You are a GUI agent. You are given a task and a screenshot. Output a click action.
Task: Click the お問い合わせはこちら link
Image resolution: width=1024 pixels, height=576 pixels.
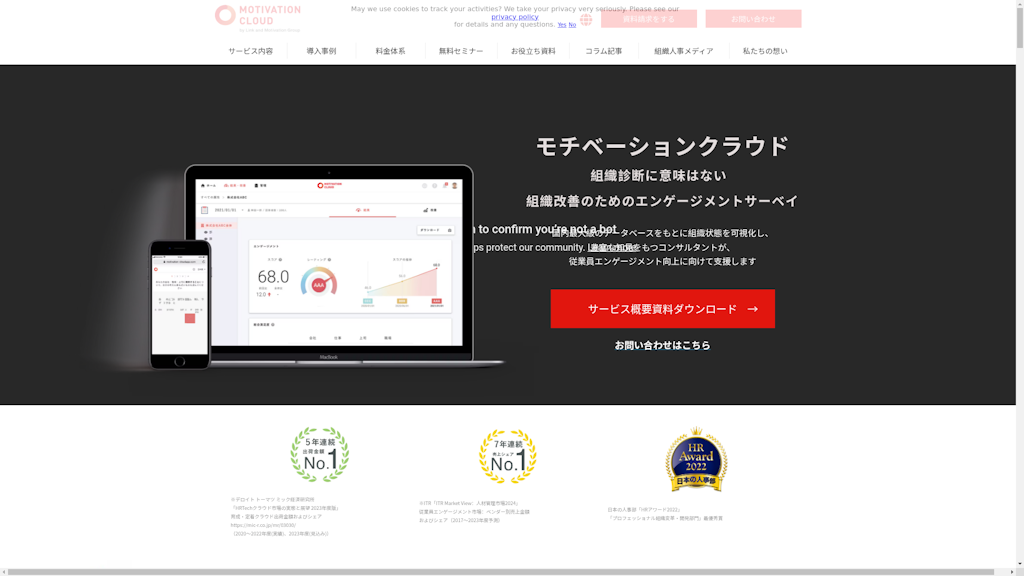tap(663, 345)
